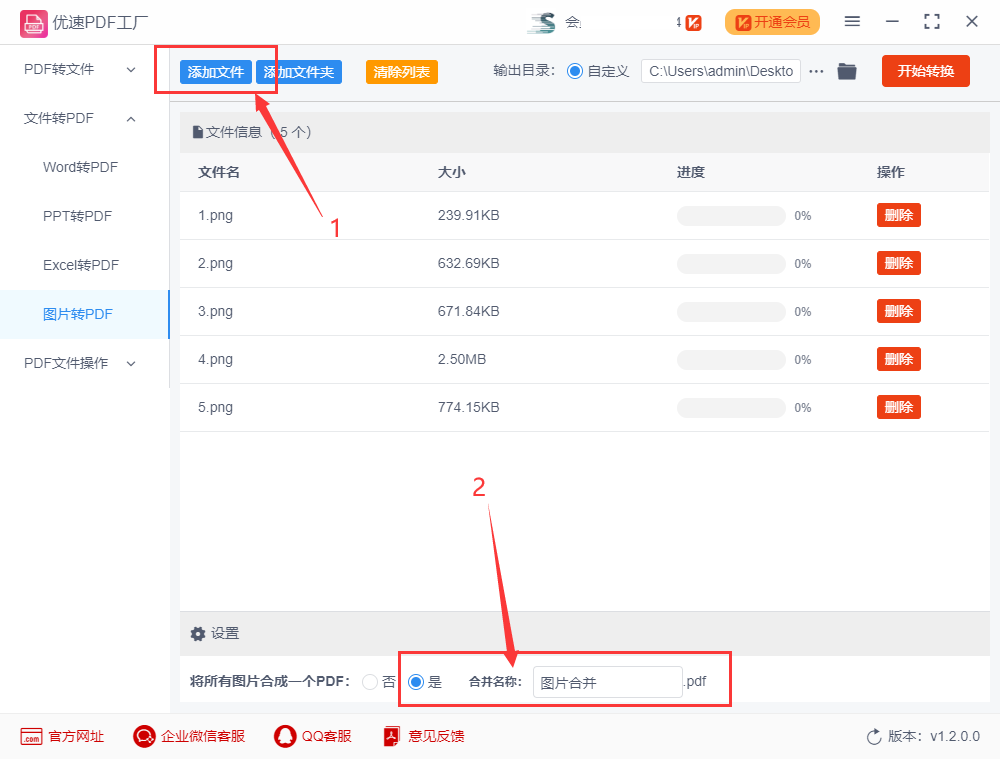Screen dimensions: 1000x760
Task: Click the 大小 column header
Action: point(452,172)
